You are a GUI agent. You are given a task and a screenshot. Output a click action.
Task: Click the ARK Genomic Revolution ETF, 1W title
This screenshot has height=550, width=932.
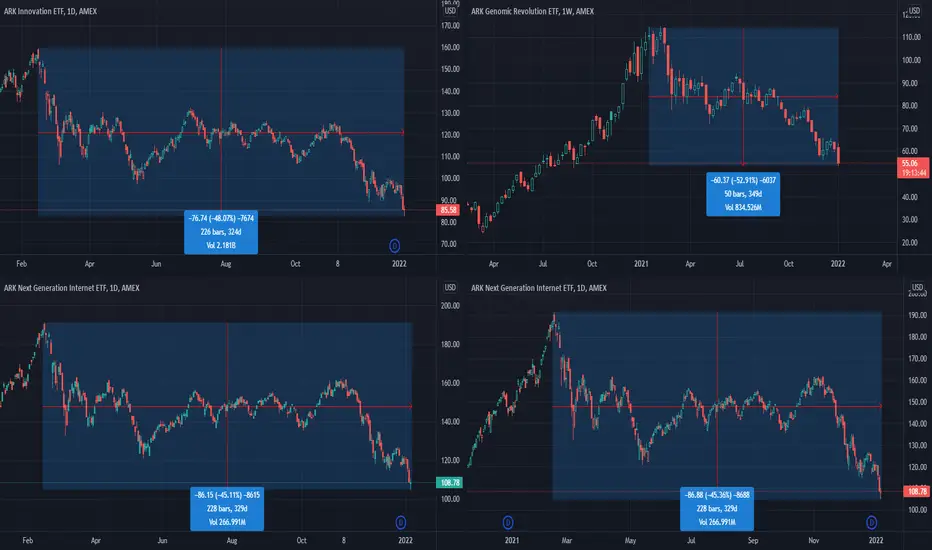532,11
